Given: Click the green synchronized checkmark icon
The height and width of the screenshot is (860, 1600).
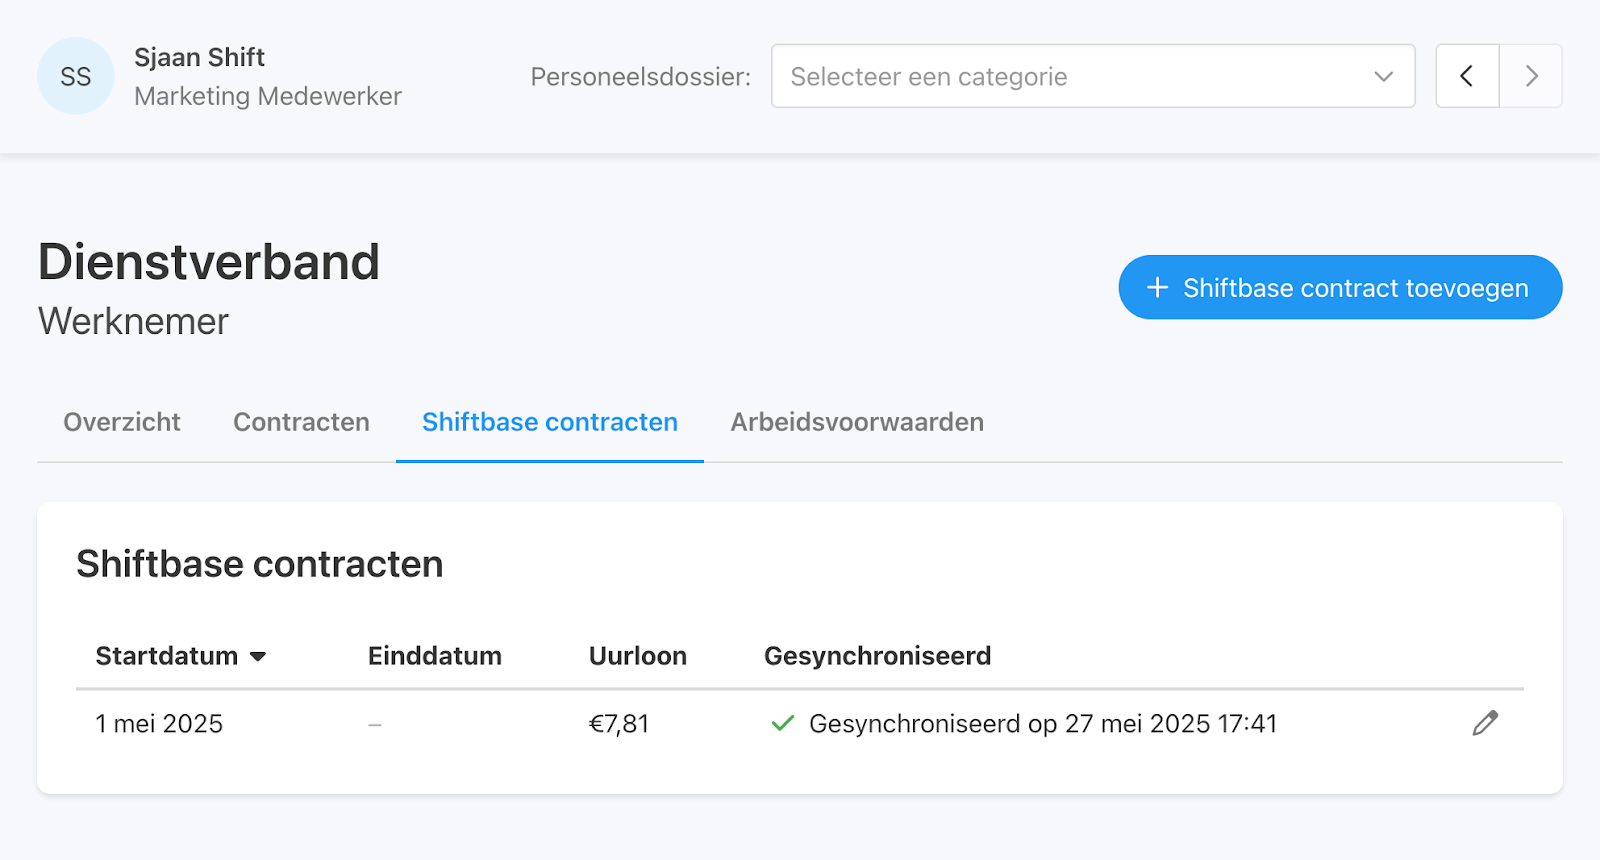Looking at the screenshot, I should (x=783, y=723).
